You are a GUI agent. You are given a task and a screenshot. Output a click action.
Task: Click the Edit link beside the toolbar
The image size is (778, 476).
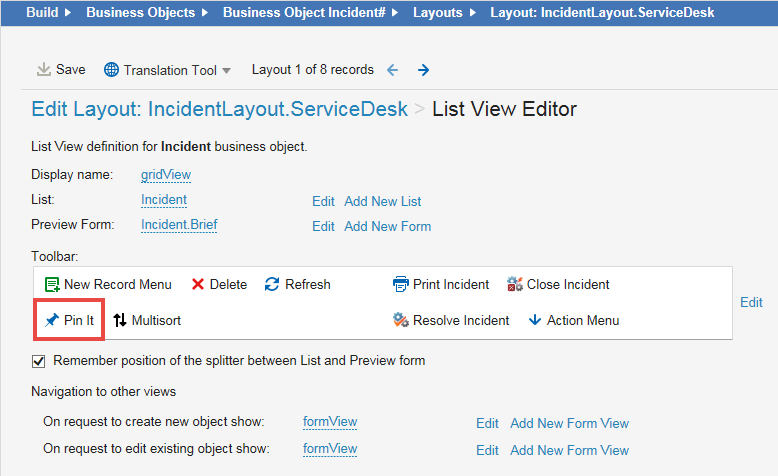(x=751, y=302)
